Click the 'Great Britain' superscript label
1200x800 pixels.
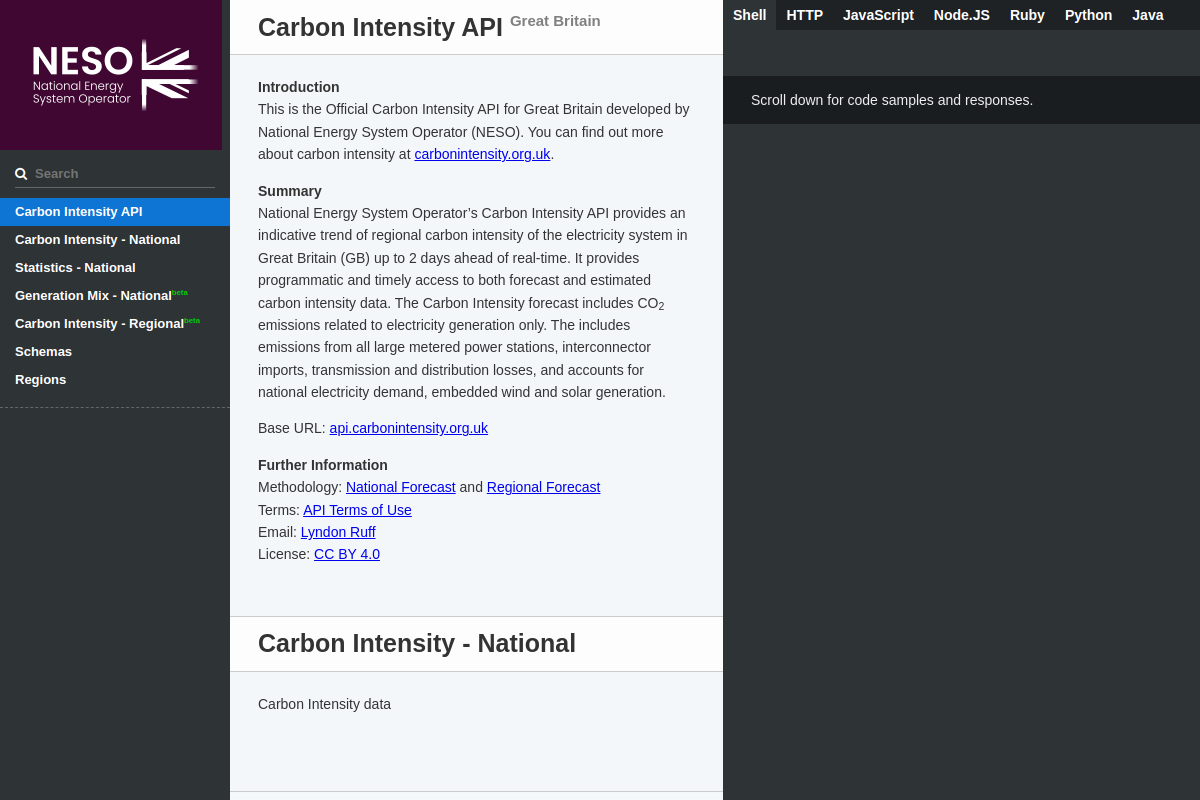555,20
